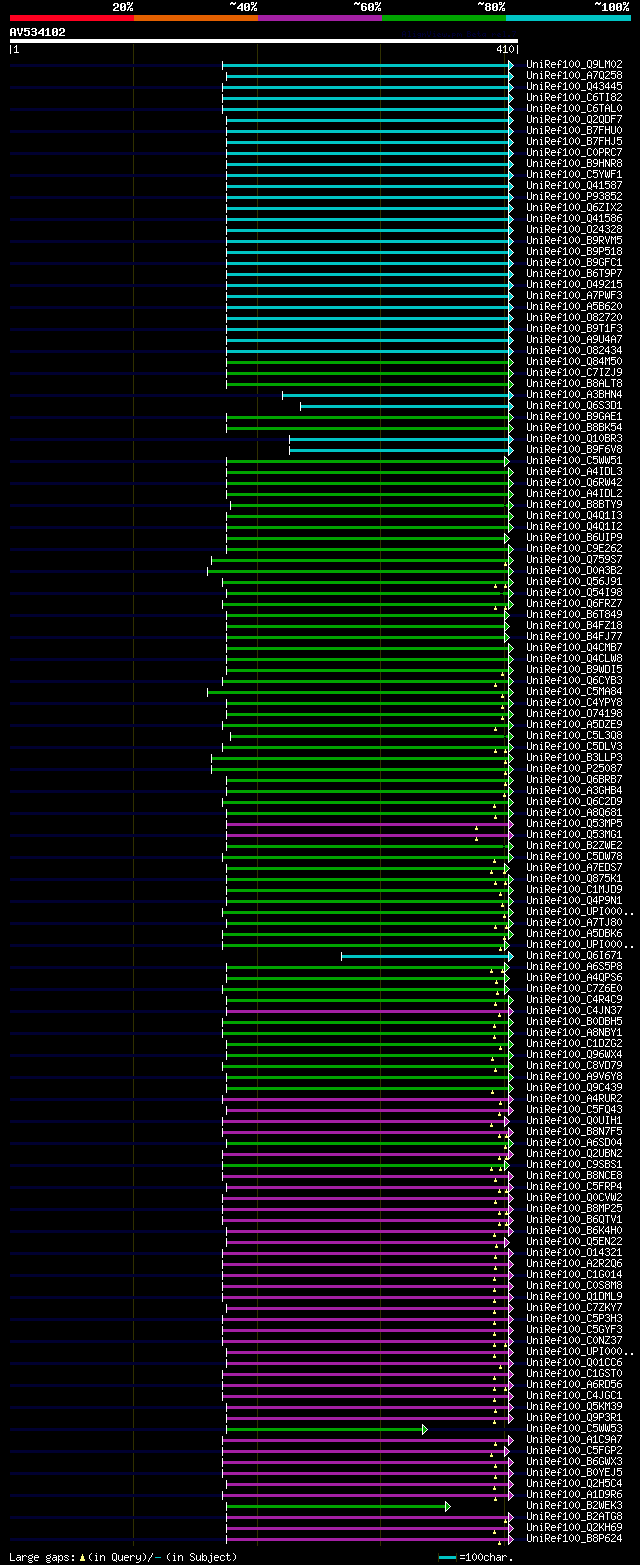Select the UniRef100_O24328 entry
Screen dimensions: 640x1565
(574, 229)
